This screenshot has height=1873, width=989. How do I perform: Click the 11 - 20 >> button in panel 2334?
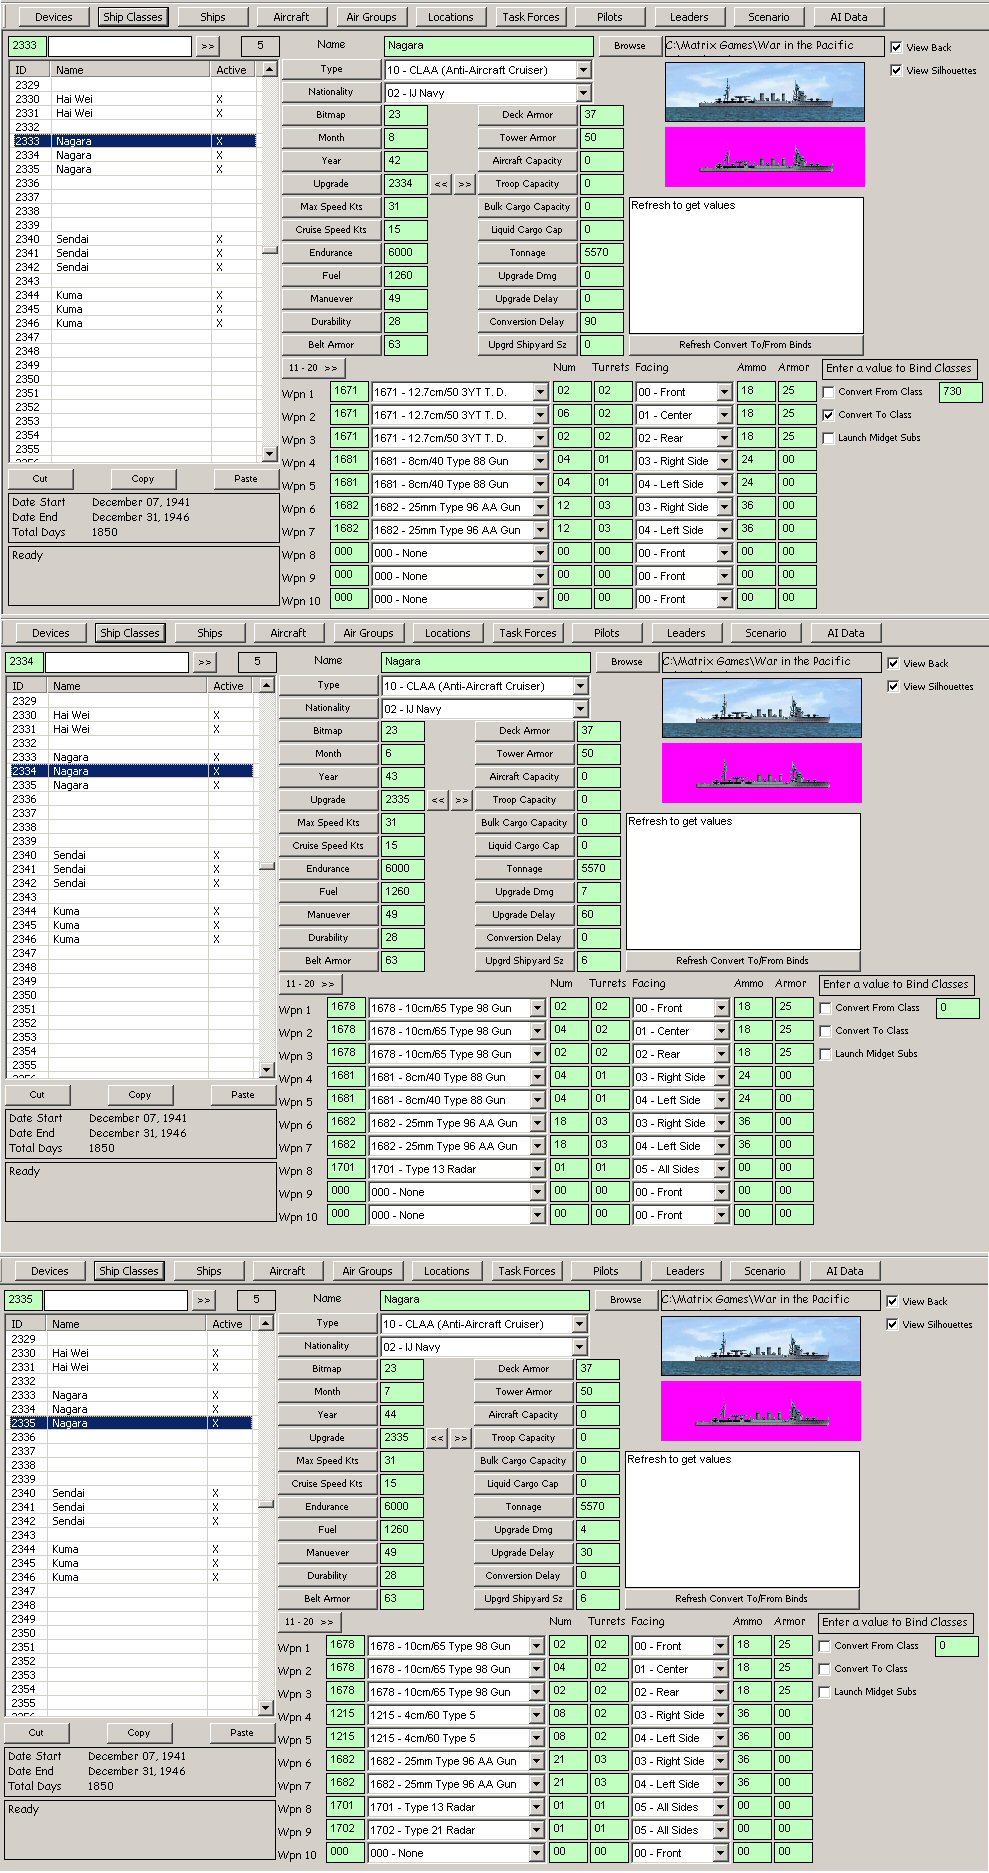coord(311,984)
